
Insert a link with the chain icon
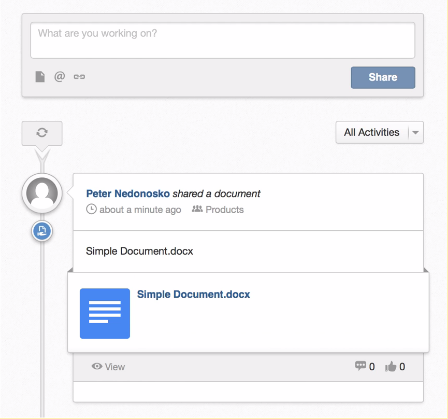79,77
